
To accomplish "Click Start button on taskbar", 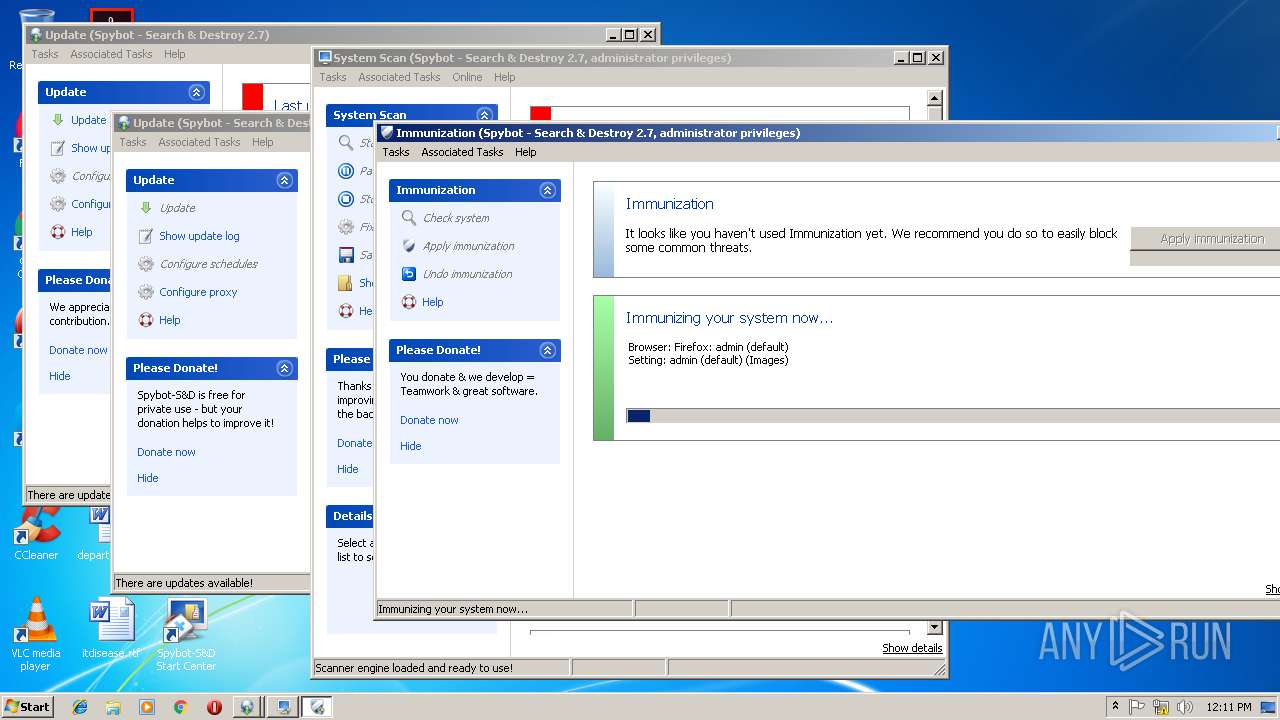I will tap(27, 707).
